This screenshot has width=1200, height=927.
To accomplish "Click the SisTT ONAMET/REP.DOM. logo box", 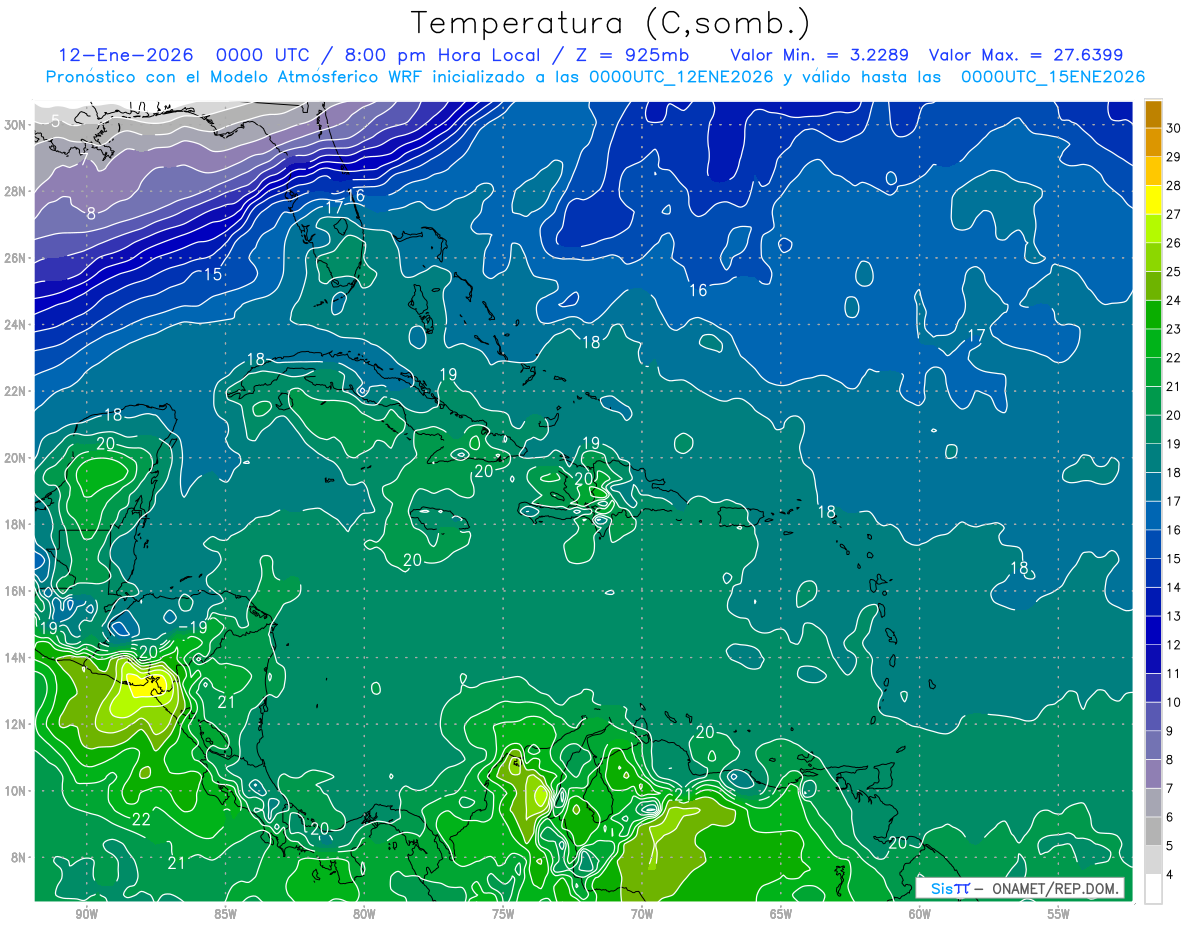I will (1020, 888).
